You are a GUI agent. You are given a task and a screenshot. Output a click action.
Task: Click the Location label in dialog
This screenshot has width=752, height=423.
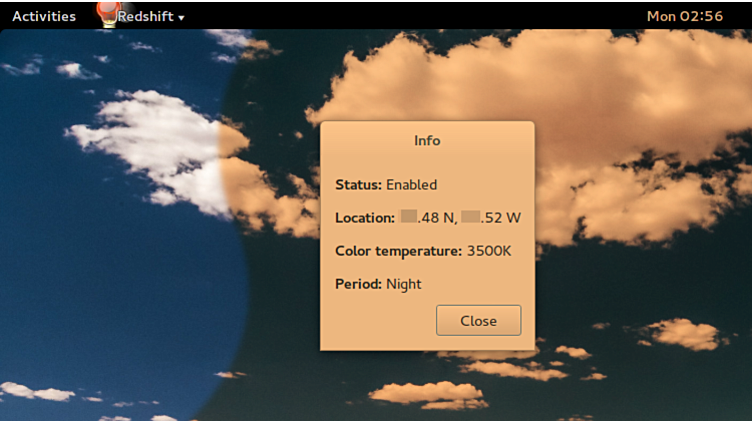(364, 218)
